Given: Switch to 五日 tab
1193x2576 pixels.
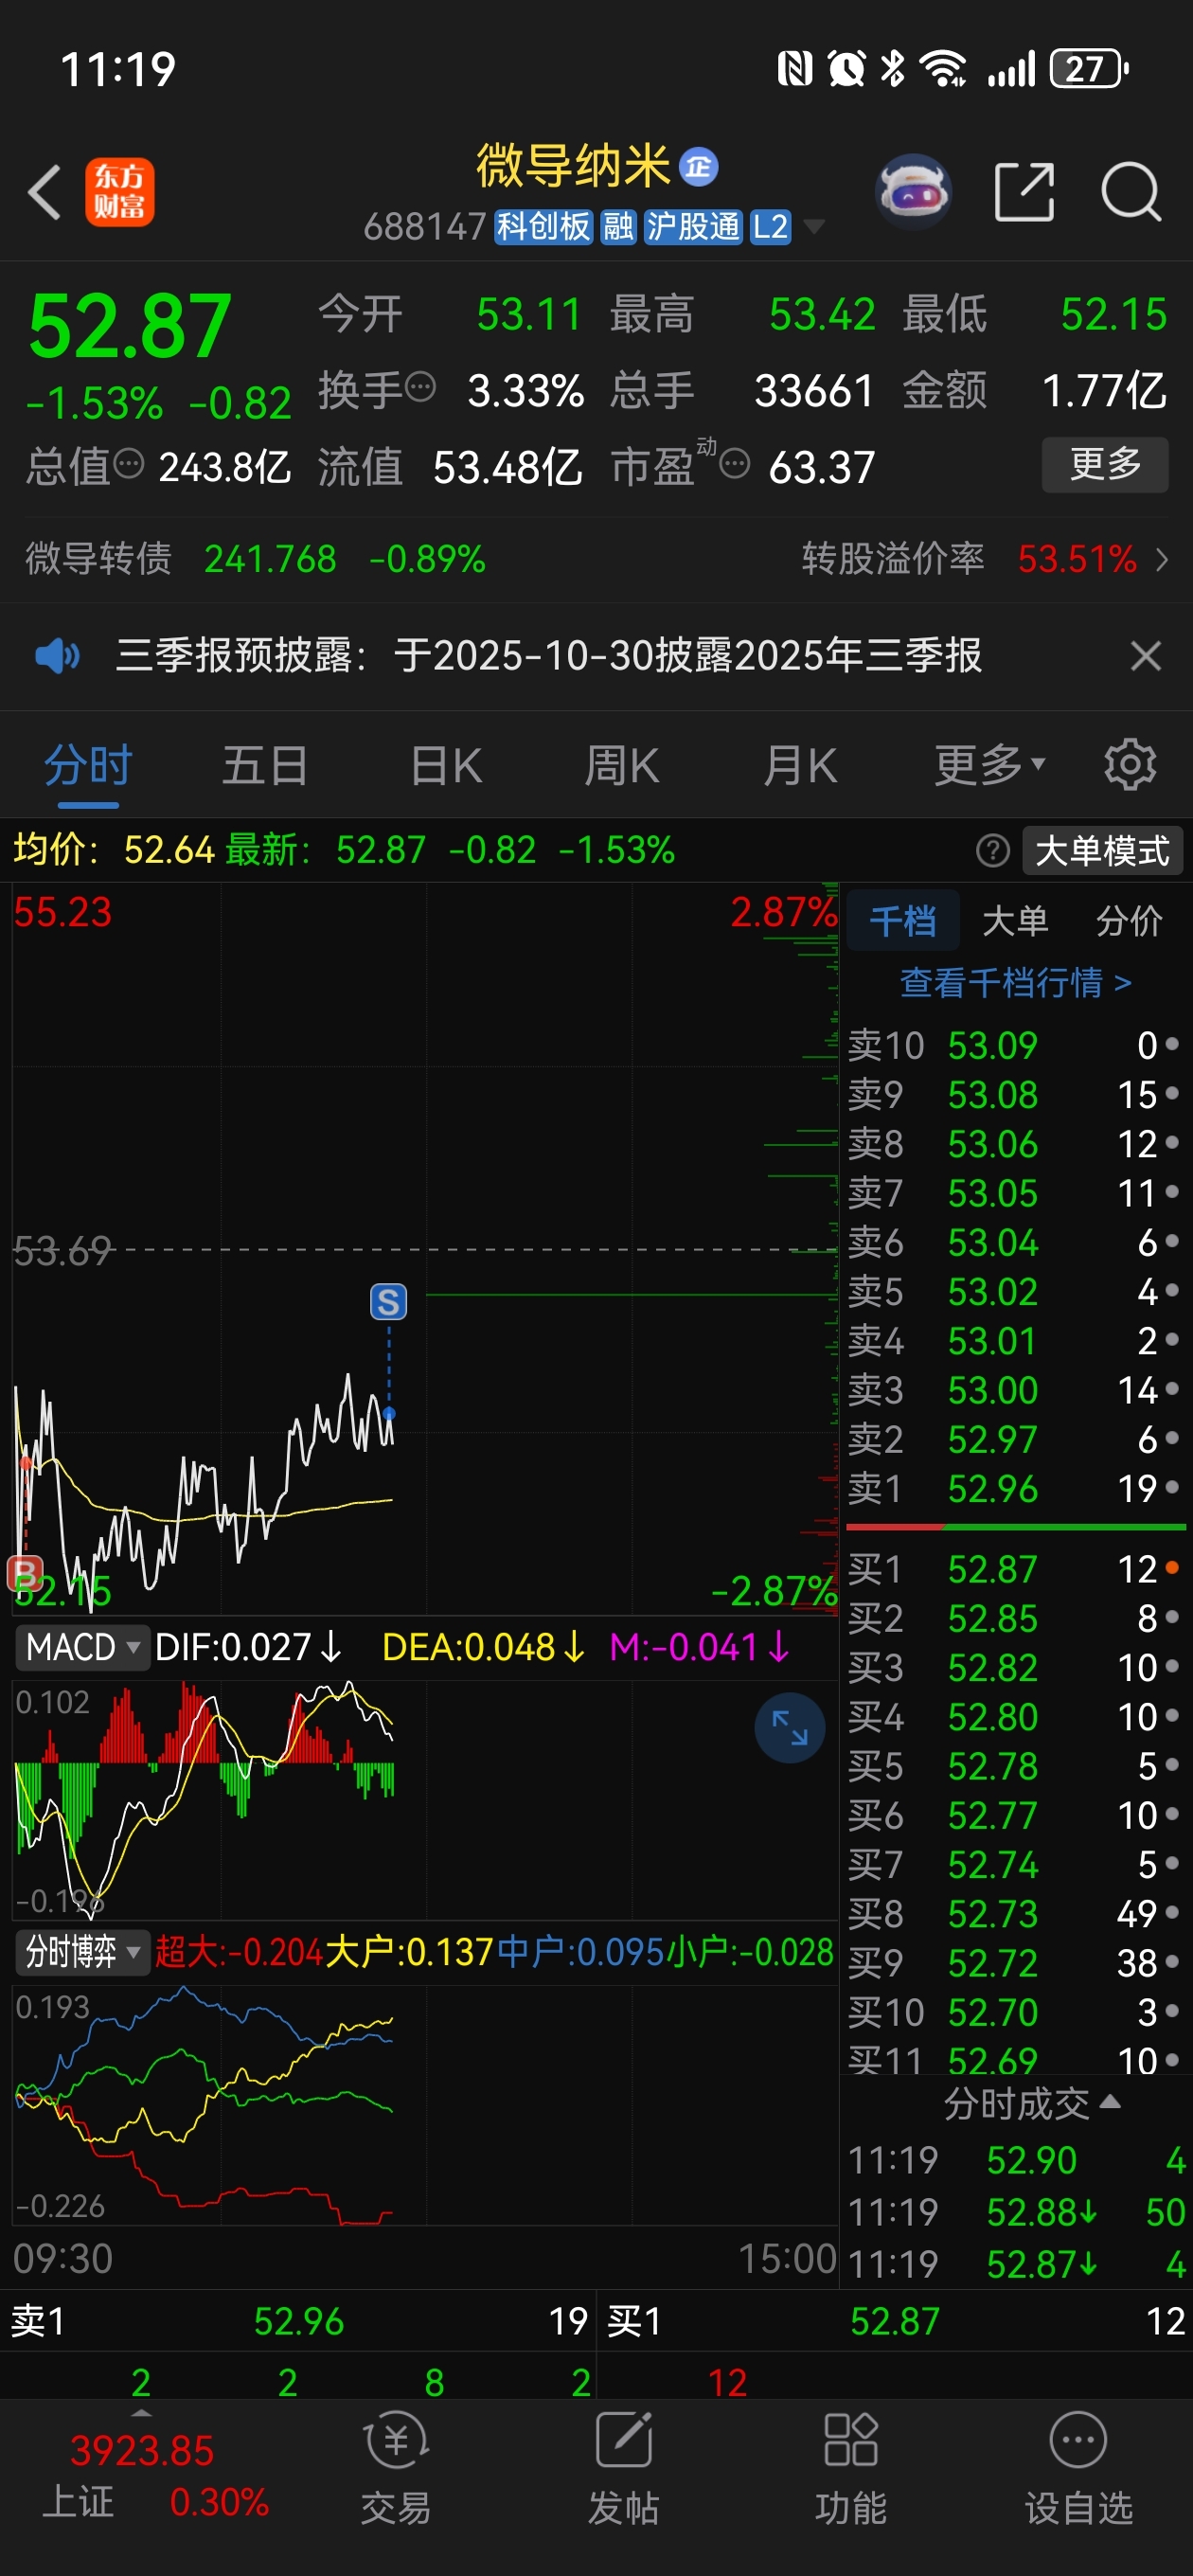Looking at the screenshot, I should click(x=265, y=766).
